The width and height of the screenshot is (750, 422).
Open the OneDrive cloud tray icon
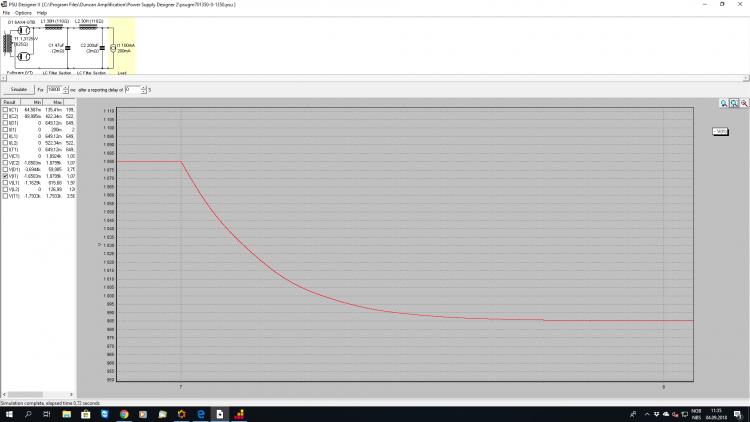666,414
